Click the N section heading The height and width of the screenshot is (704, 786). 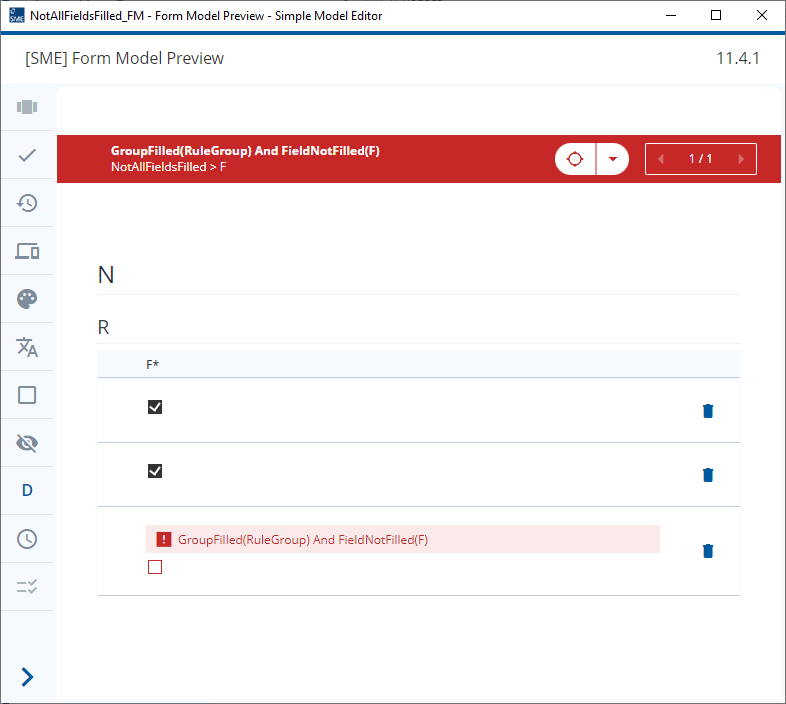(106, 275)
